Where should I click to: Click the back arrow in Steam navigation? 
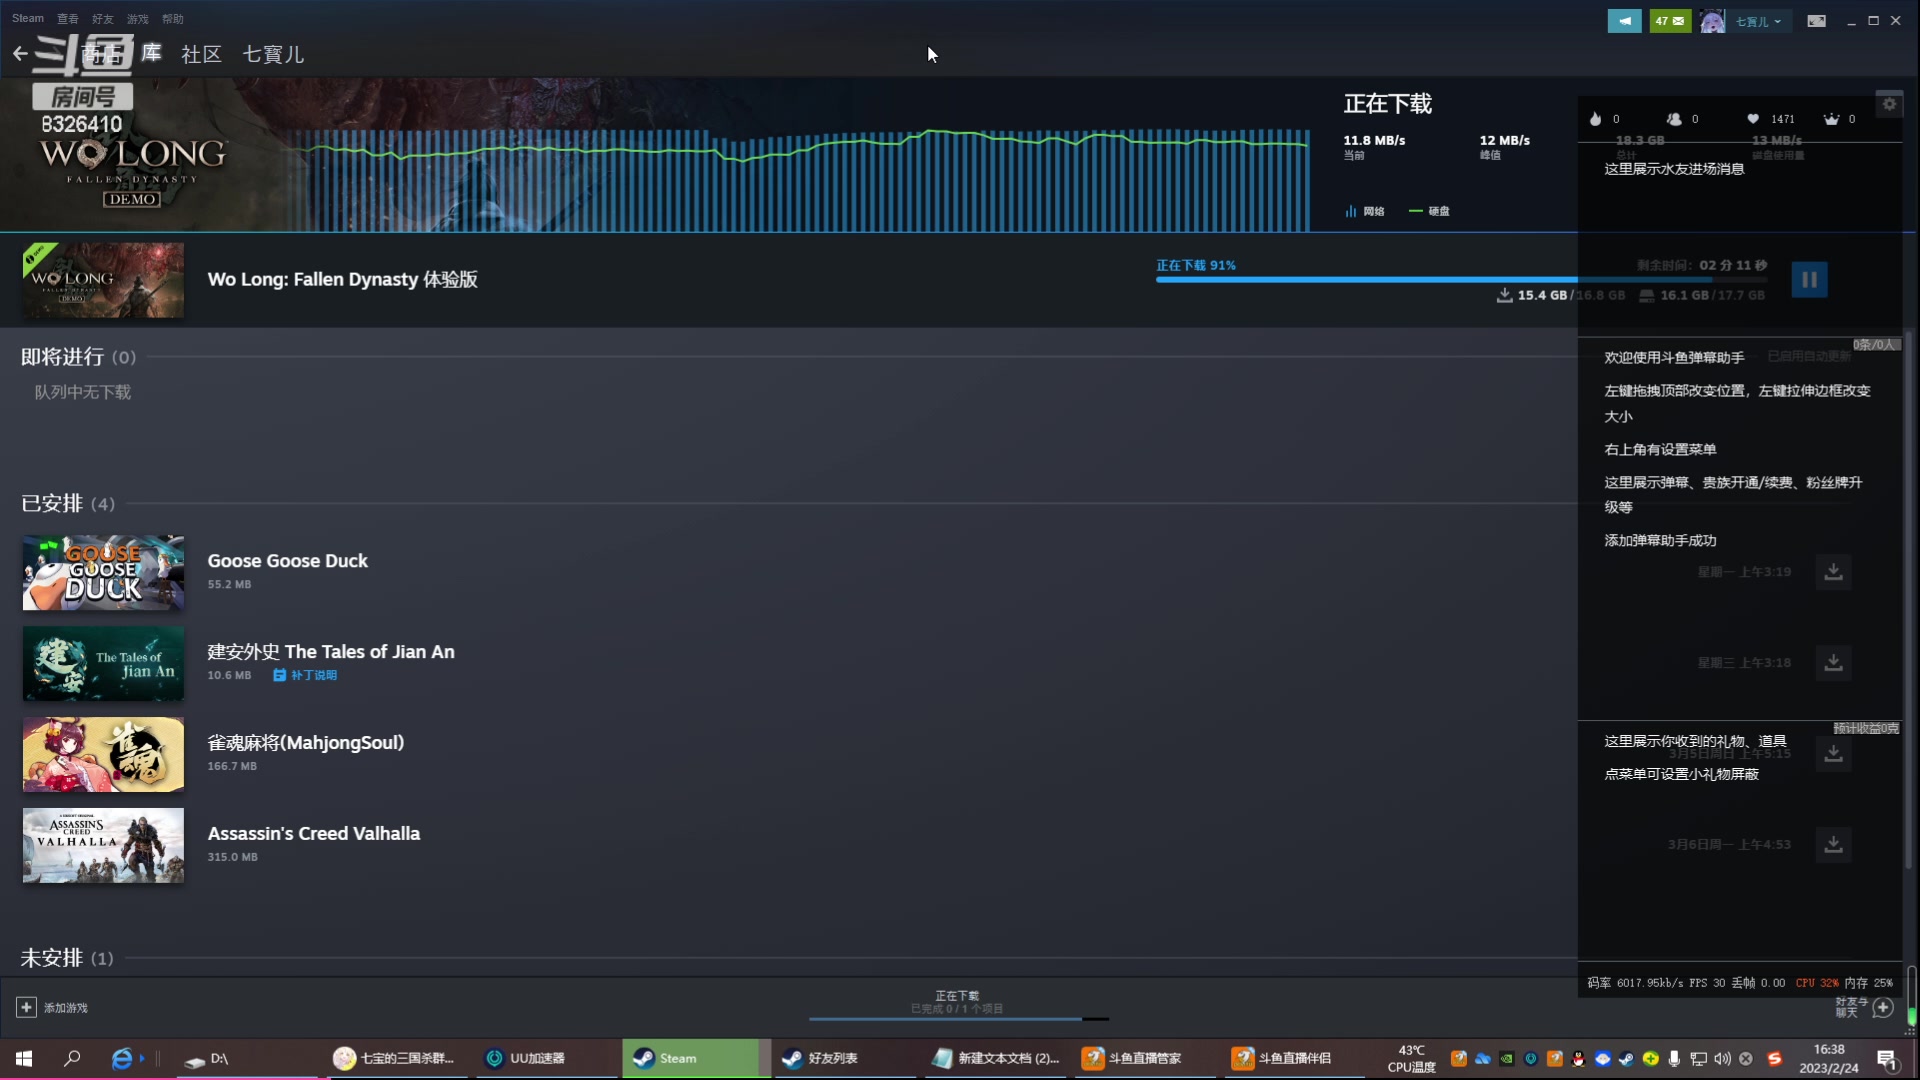coord(20,54)
